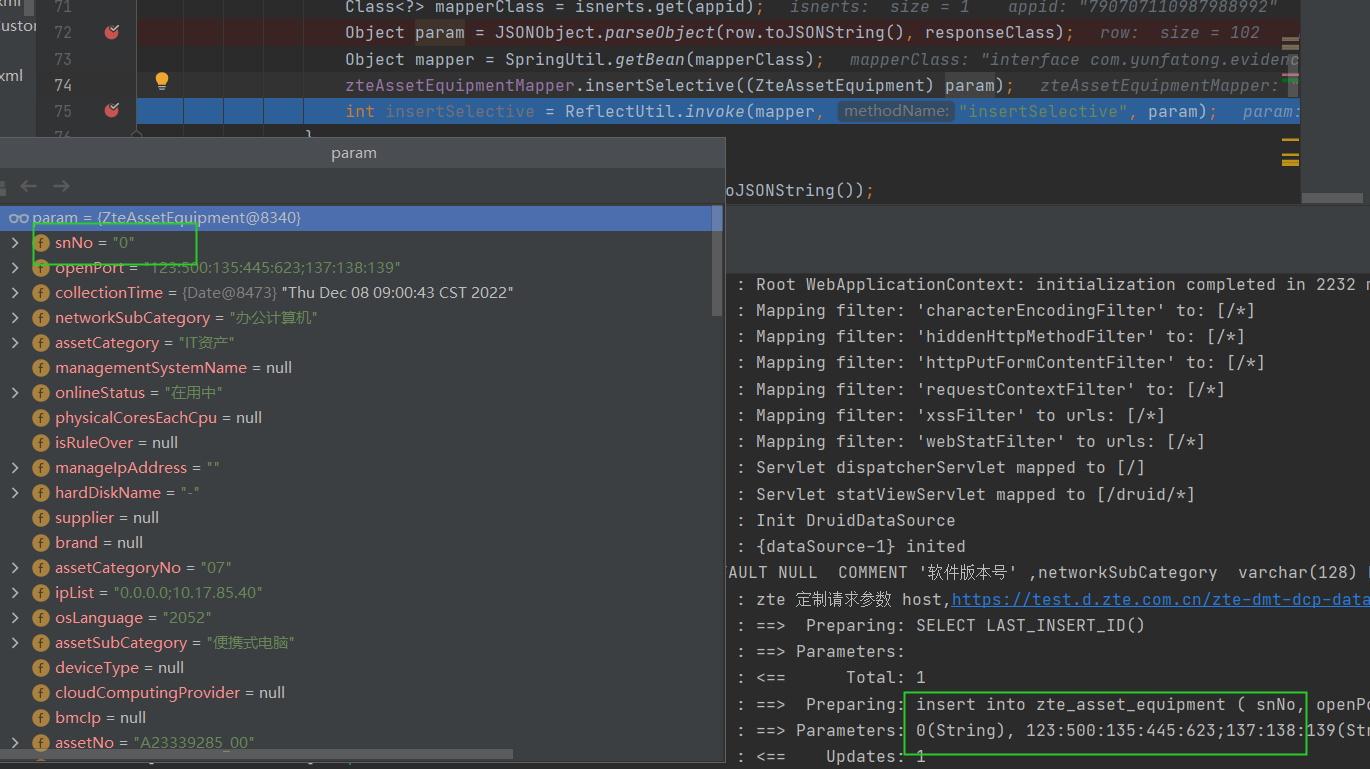1370x769 pixels.
Task: Expand the snNo field node
Action: [14, 243]
